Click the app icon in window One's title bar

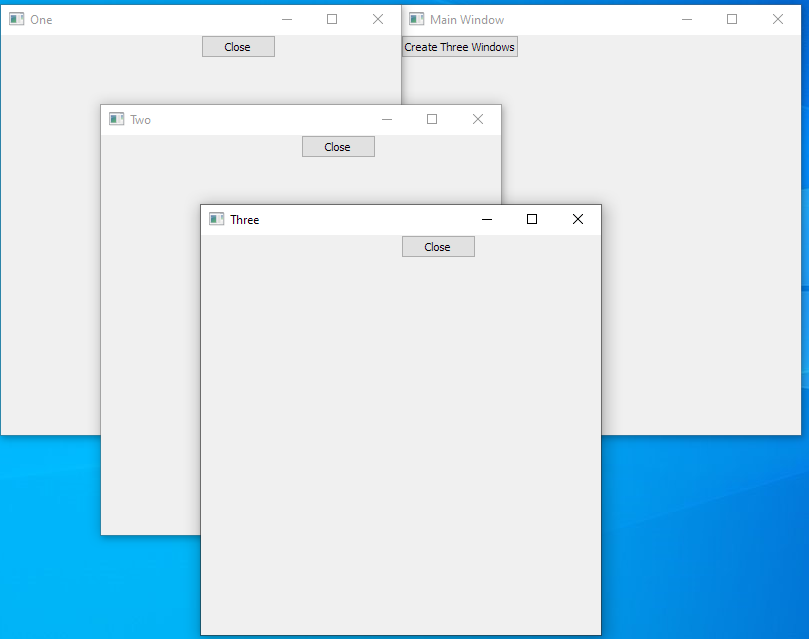[17, 19]
